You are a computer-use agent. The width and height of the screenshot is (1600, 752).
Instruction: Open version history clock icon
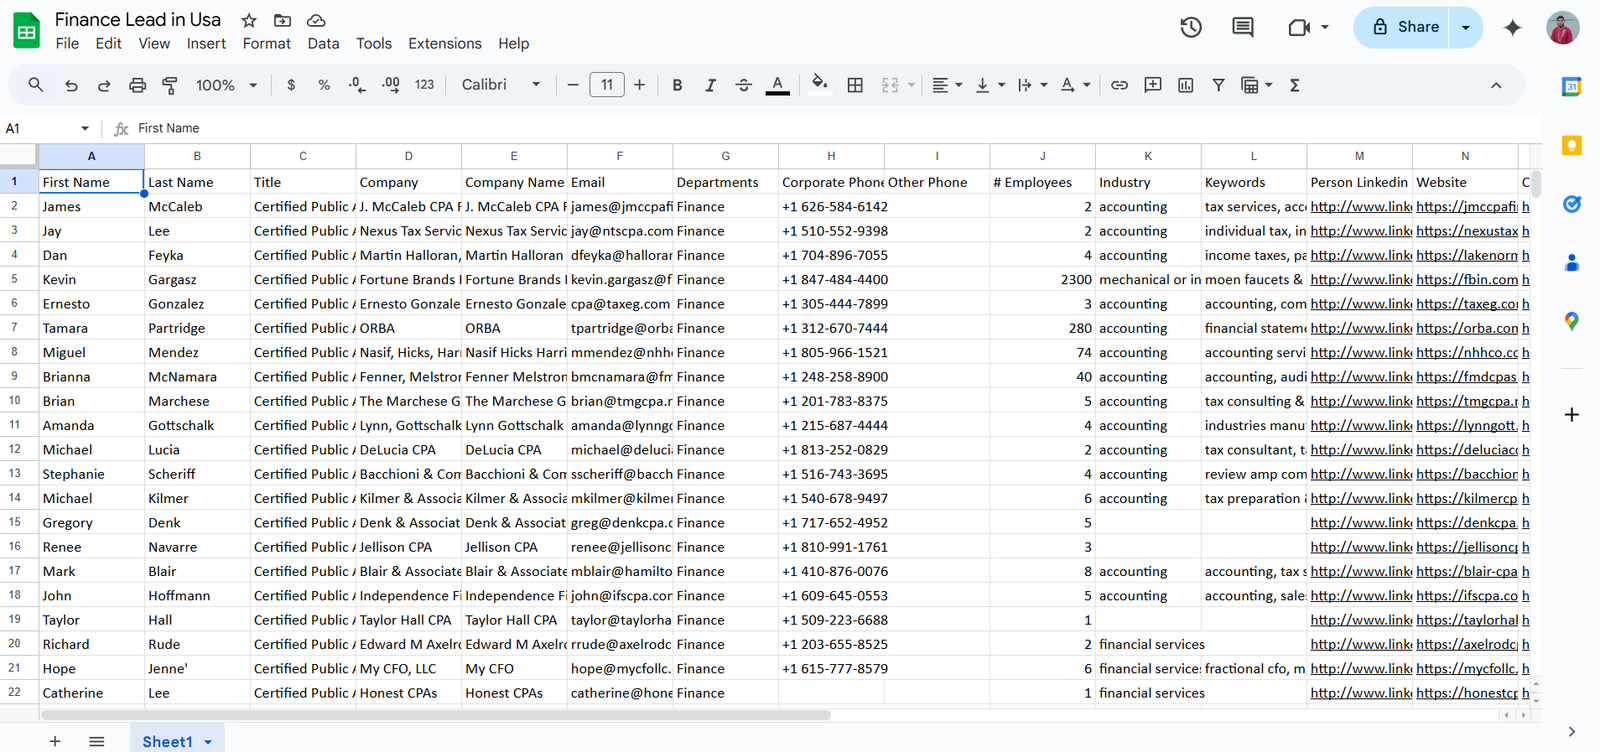pos(1190,27)
